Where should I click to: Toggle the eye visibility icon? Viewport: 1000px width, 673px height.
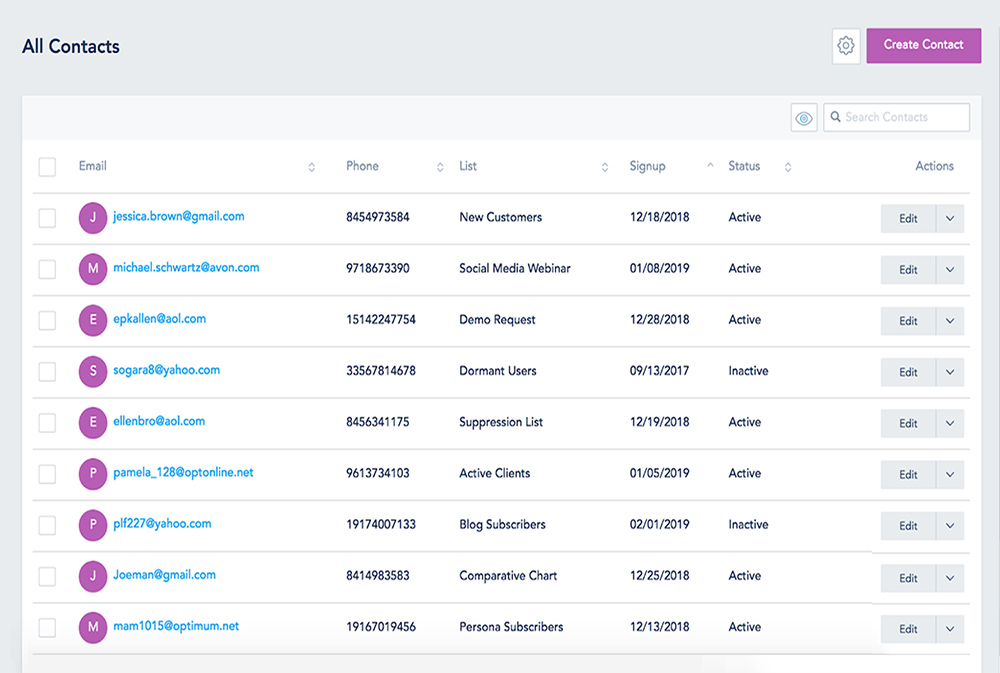click(804, 118)
